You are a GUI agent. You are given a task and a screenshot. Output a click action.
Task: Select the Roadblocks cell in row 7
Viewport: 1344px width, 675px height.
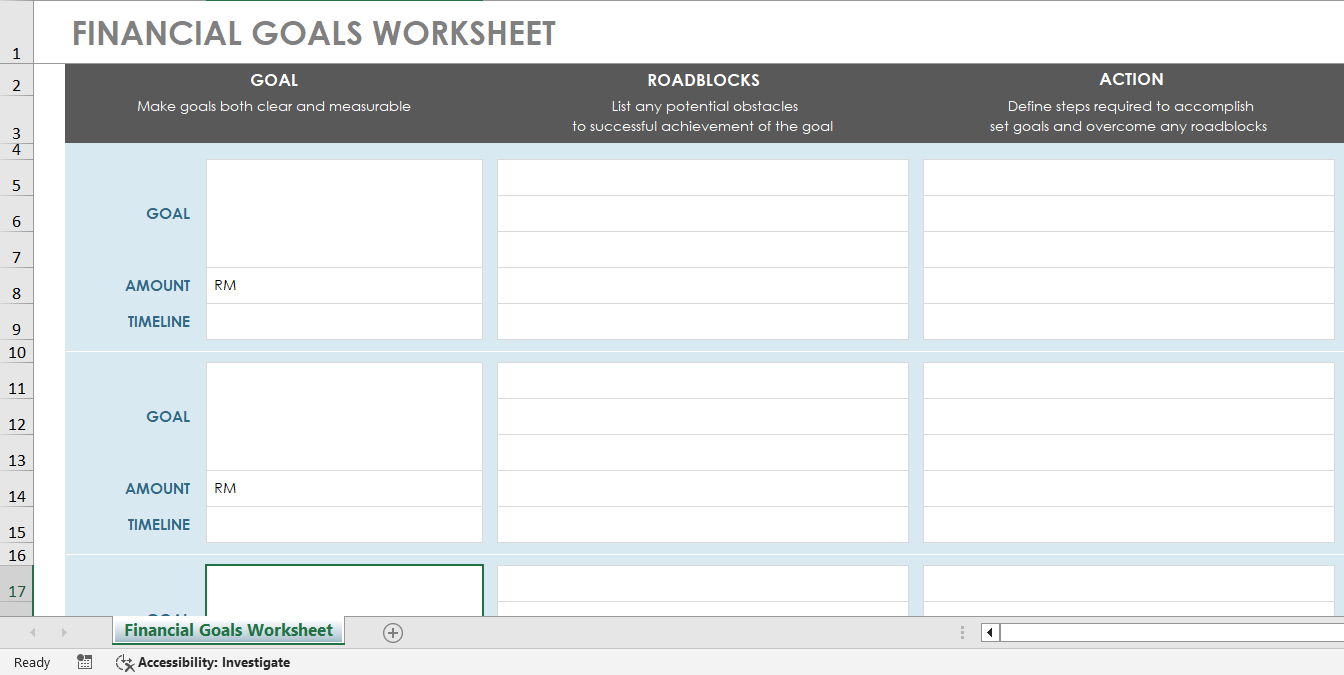click(x=703, y=250)
